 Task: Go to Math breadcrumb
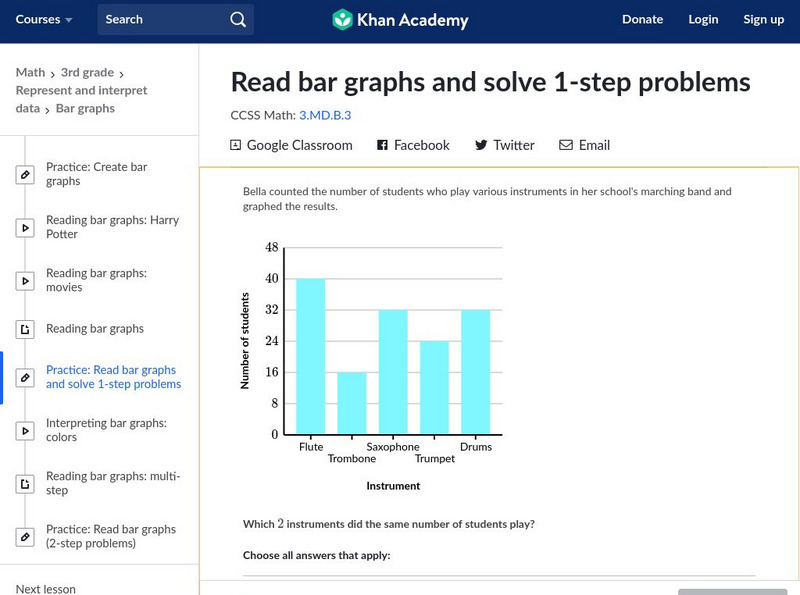tap(31, 72)
